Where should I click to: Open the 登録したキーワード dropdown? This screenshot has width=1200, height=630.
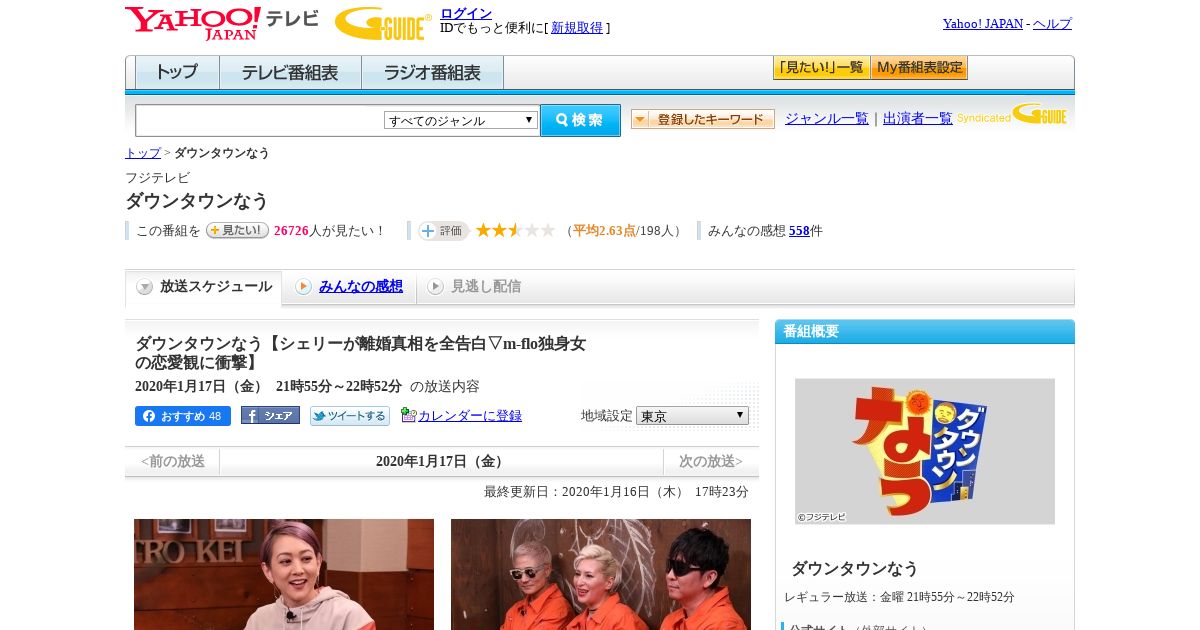click(702, 119)
